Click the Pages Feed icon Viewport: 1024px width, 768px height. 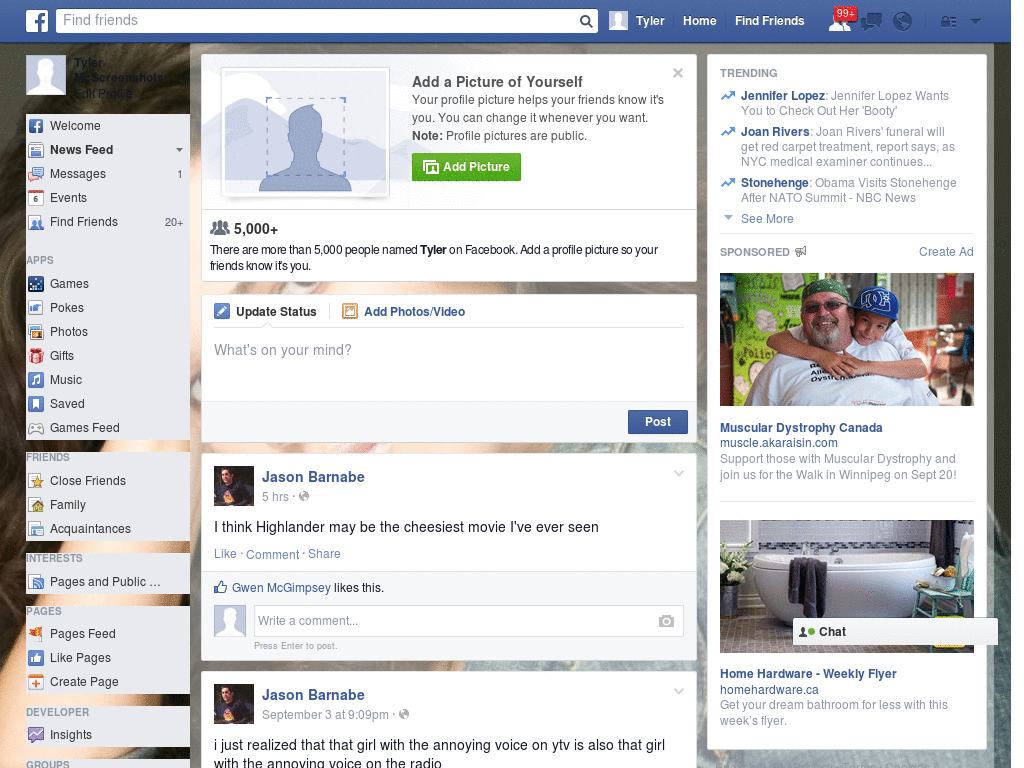click(36, 634)
